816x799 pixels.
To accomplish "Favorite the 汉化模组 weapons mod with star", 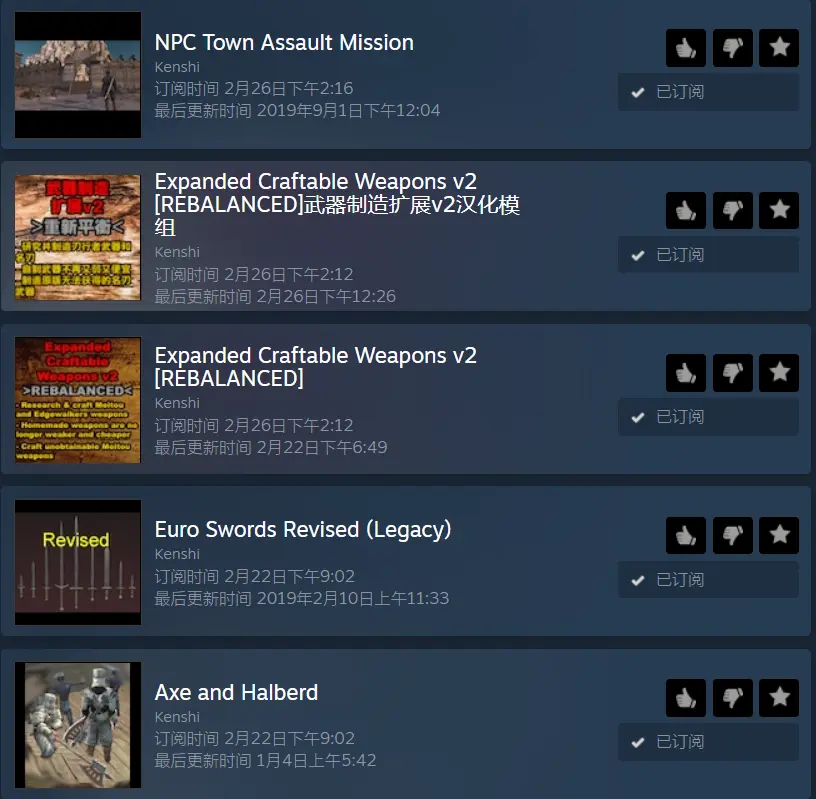I will point(779,210).
